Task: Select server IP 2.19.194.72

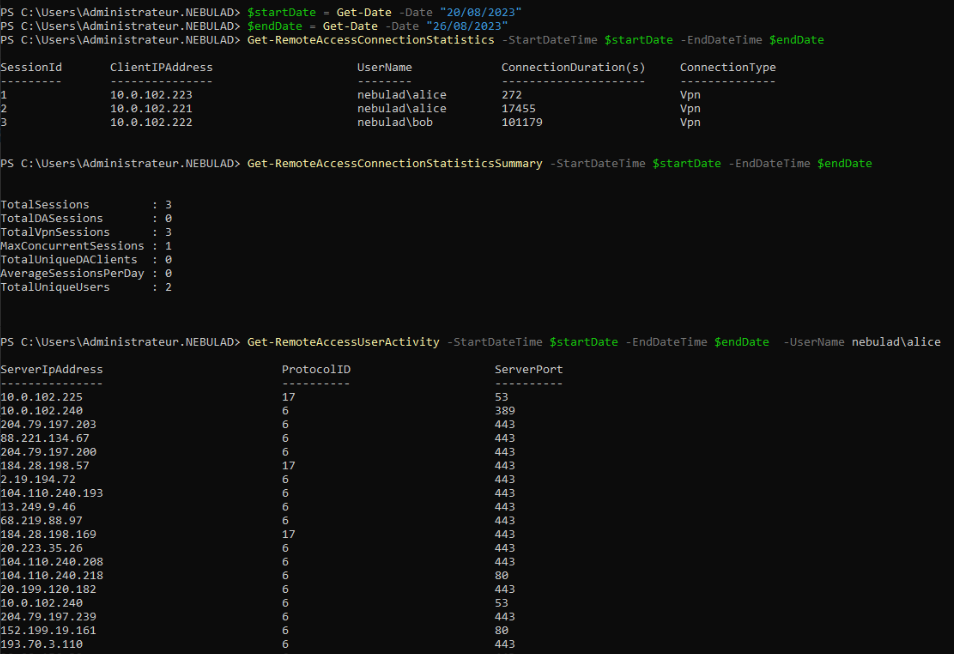Action: 38,479
